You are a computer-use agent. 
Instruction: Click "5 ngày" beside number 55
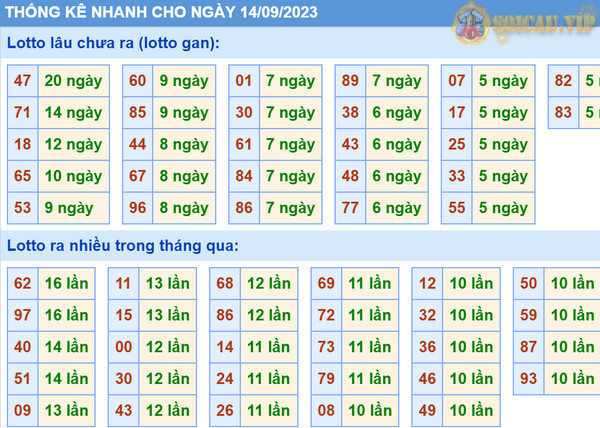503,208
